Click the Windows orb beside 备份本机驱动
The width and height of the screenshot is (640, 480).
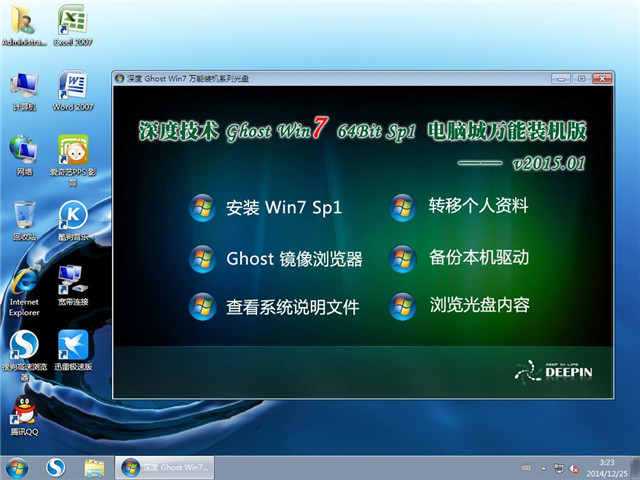point(402,259)
